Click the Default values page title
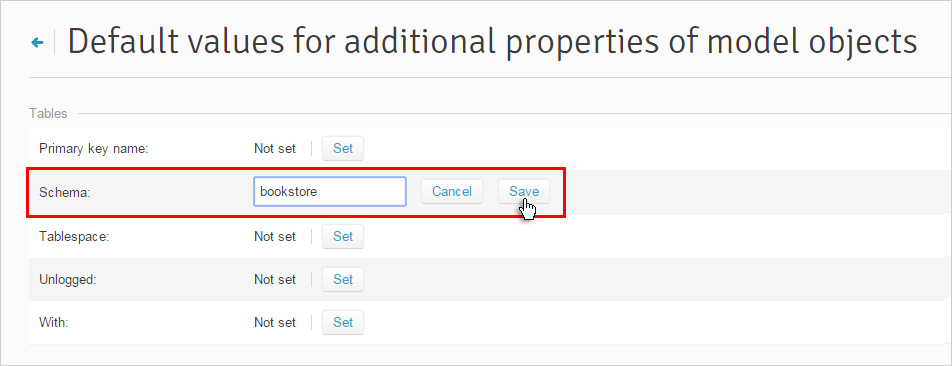 [x=492, y=42]
